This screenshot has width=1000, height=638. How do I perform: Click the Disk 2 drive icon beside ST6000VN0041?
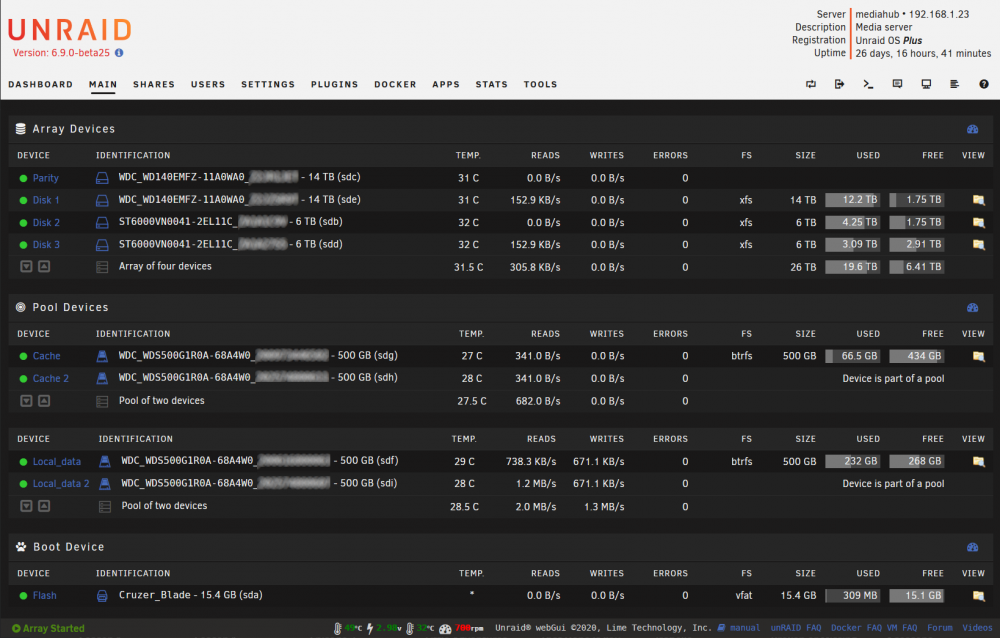(x=102, y=223)
